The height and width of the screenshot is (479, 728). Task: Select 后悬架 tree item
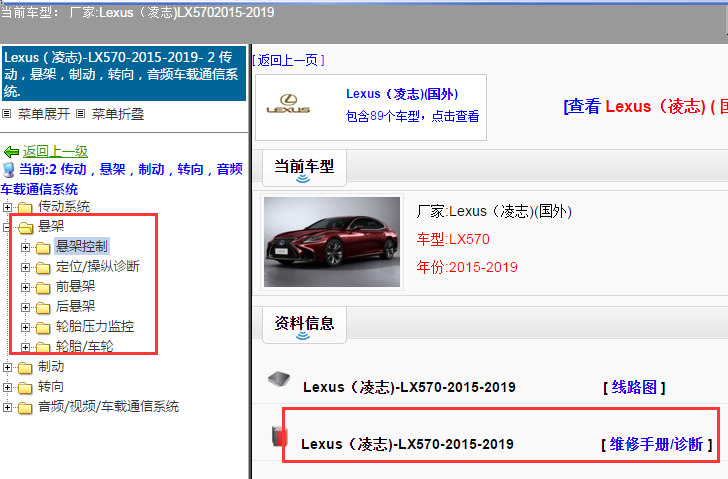pos(75,306)
